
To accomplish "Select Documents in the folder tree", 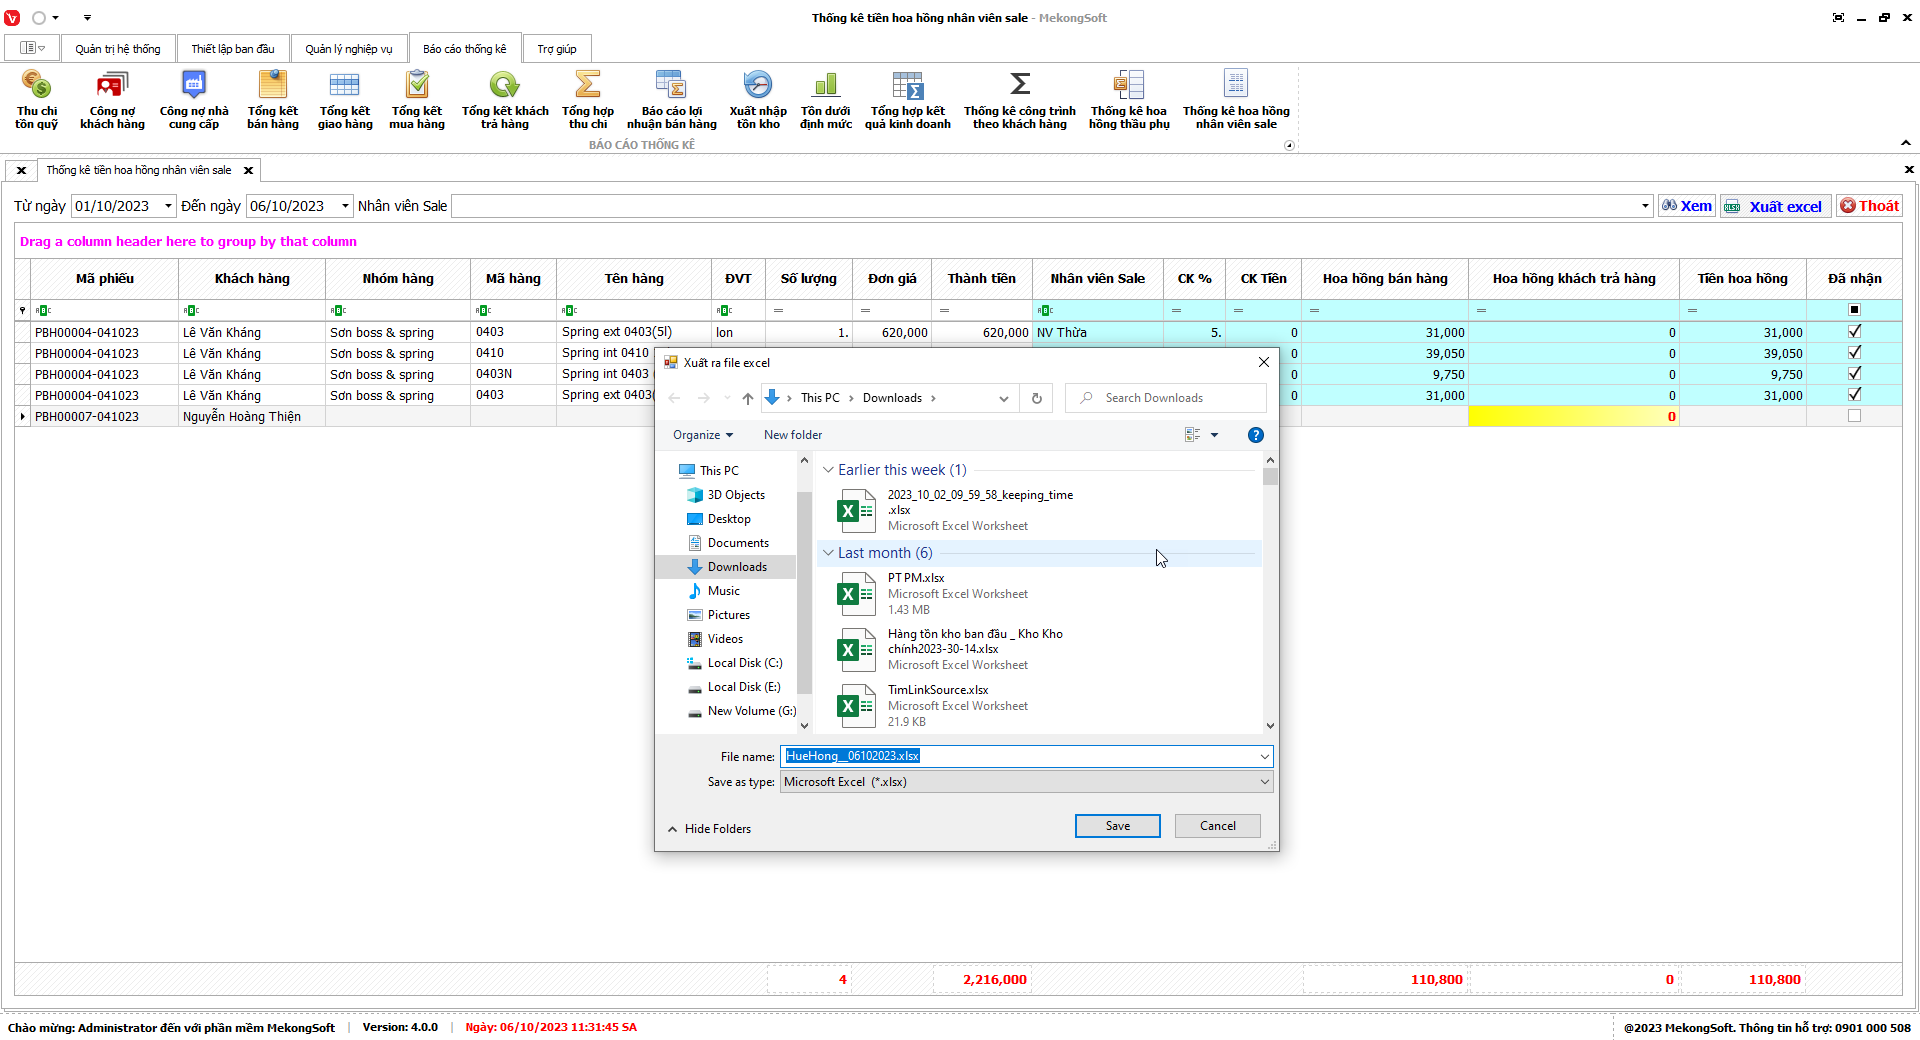I will coord(738,543).
